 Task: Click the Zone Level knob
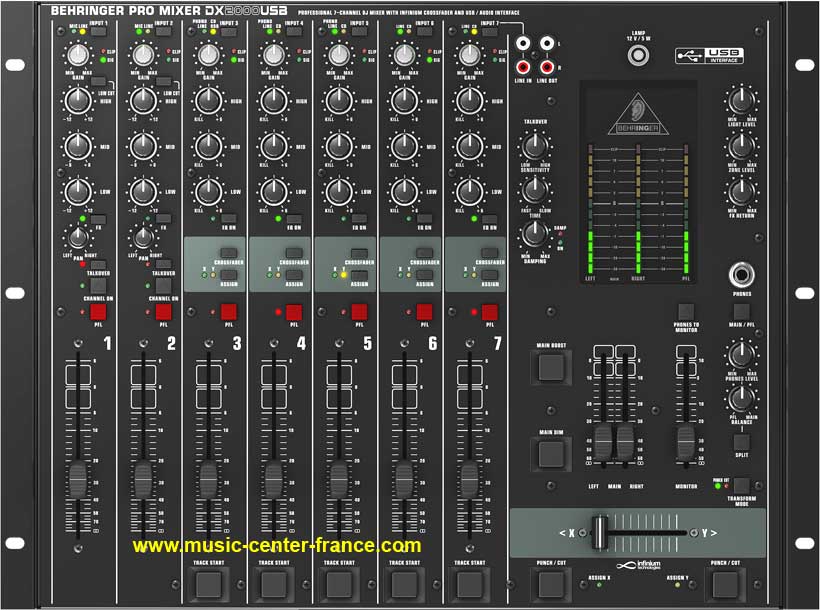741,146
